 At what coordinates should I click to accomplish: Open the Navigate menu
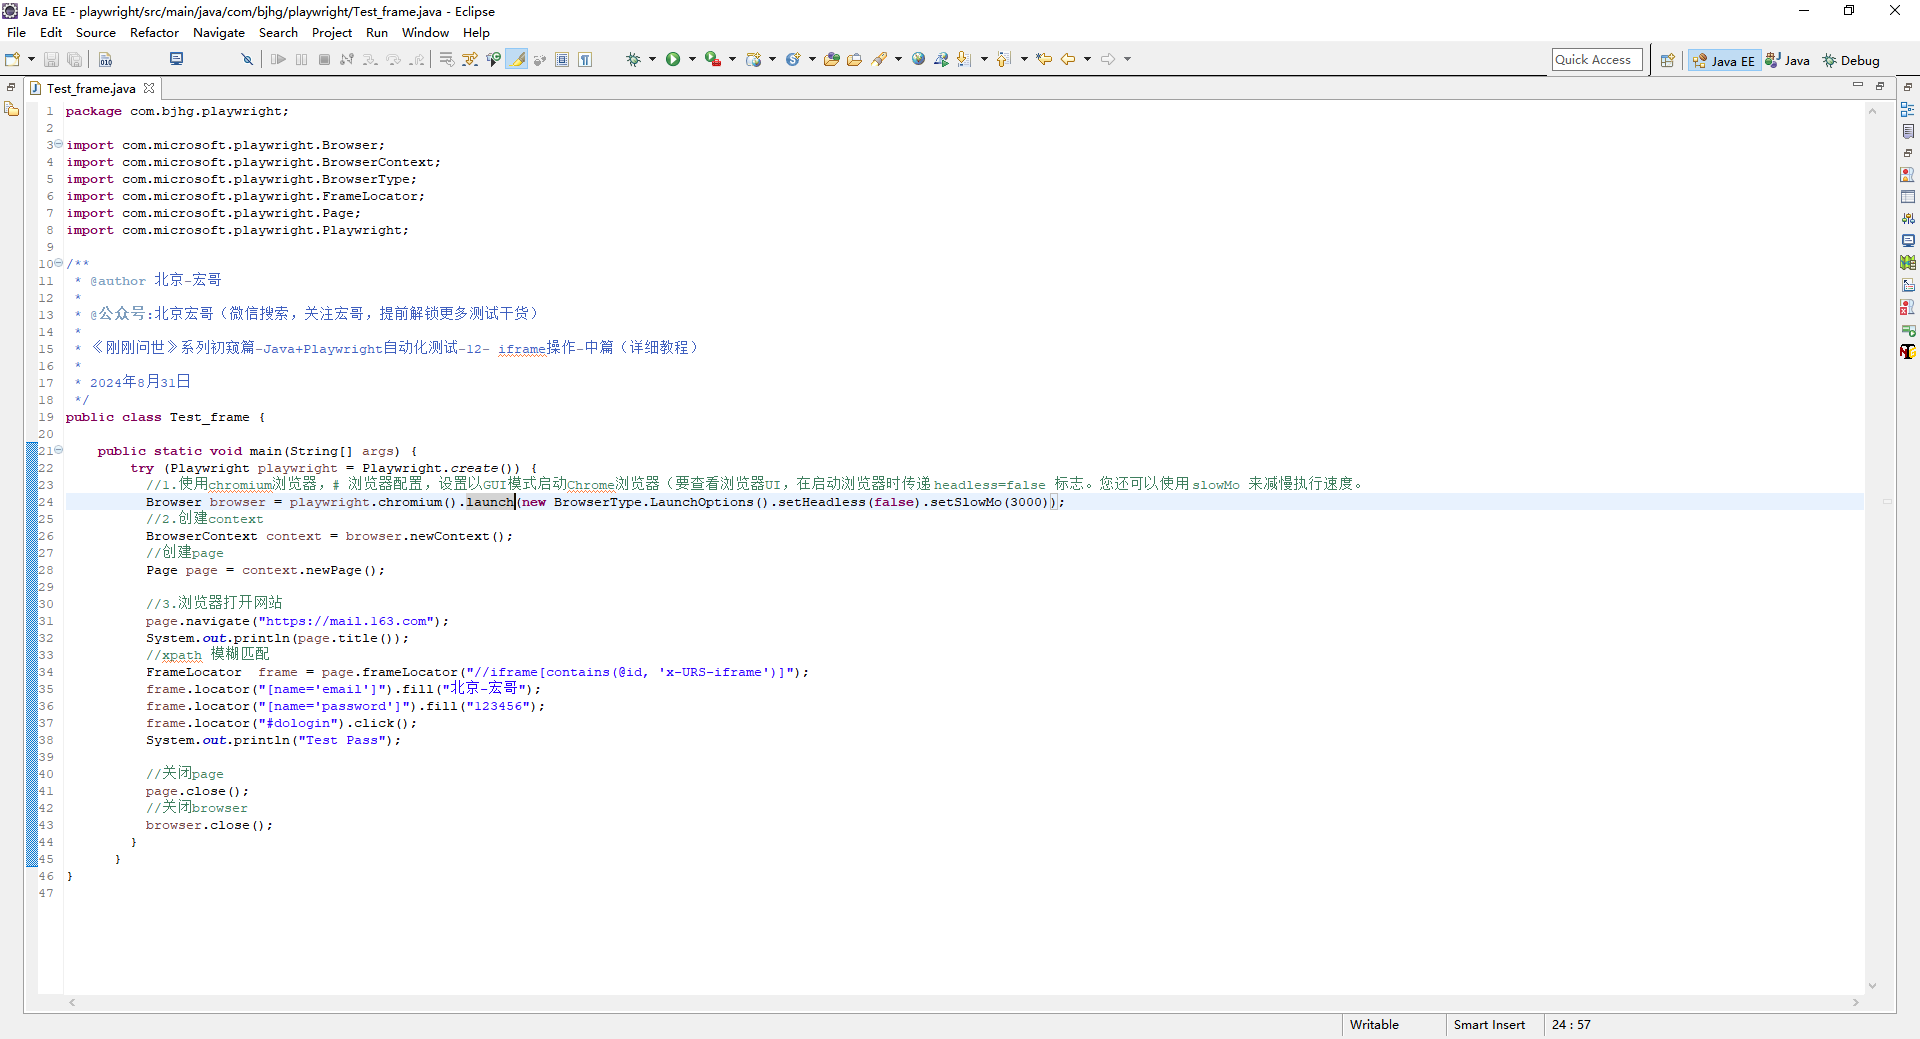219,33
